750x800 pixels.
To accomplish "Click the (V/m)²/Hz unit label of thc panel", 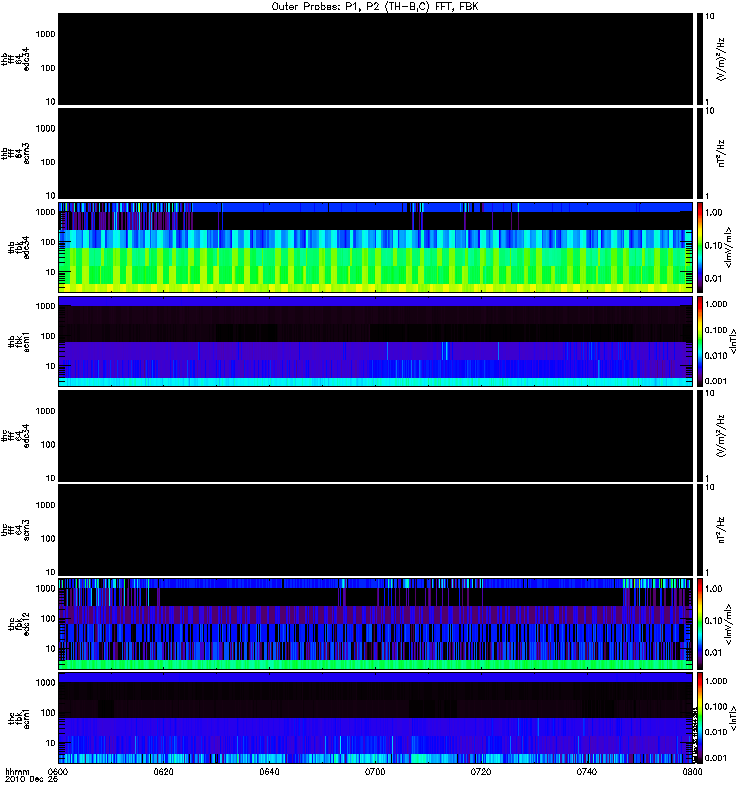I will (721, 436).
